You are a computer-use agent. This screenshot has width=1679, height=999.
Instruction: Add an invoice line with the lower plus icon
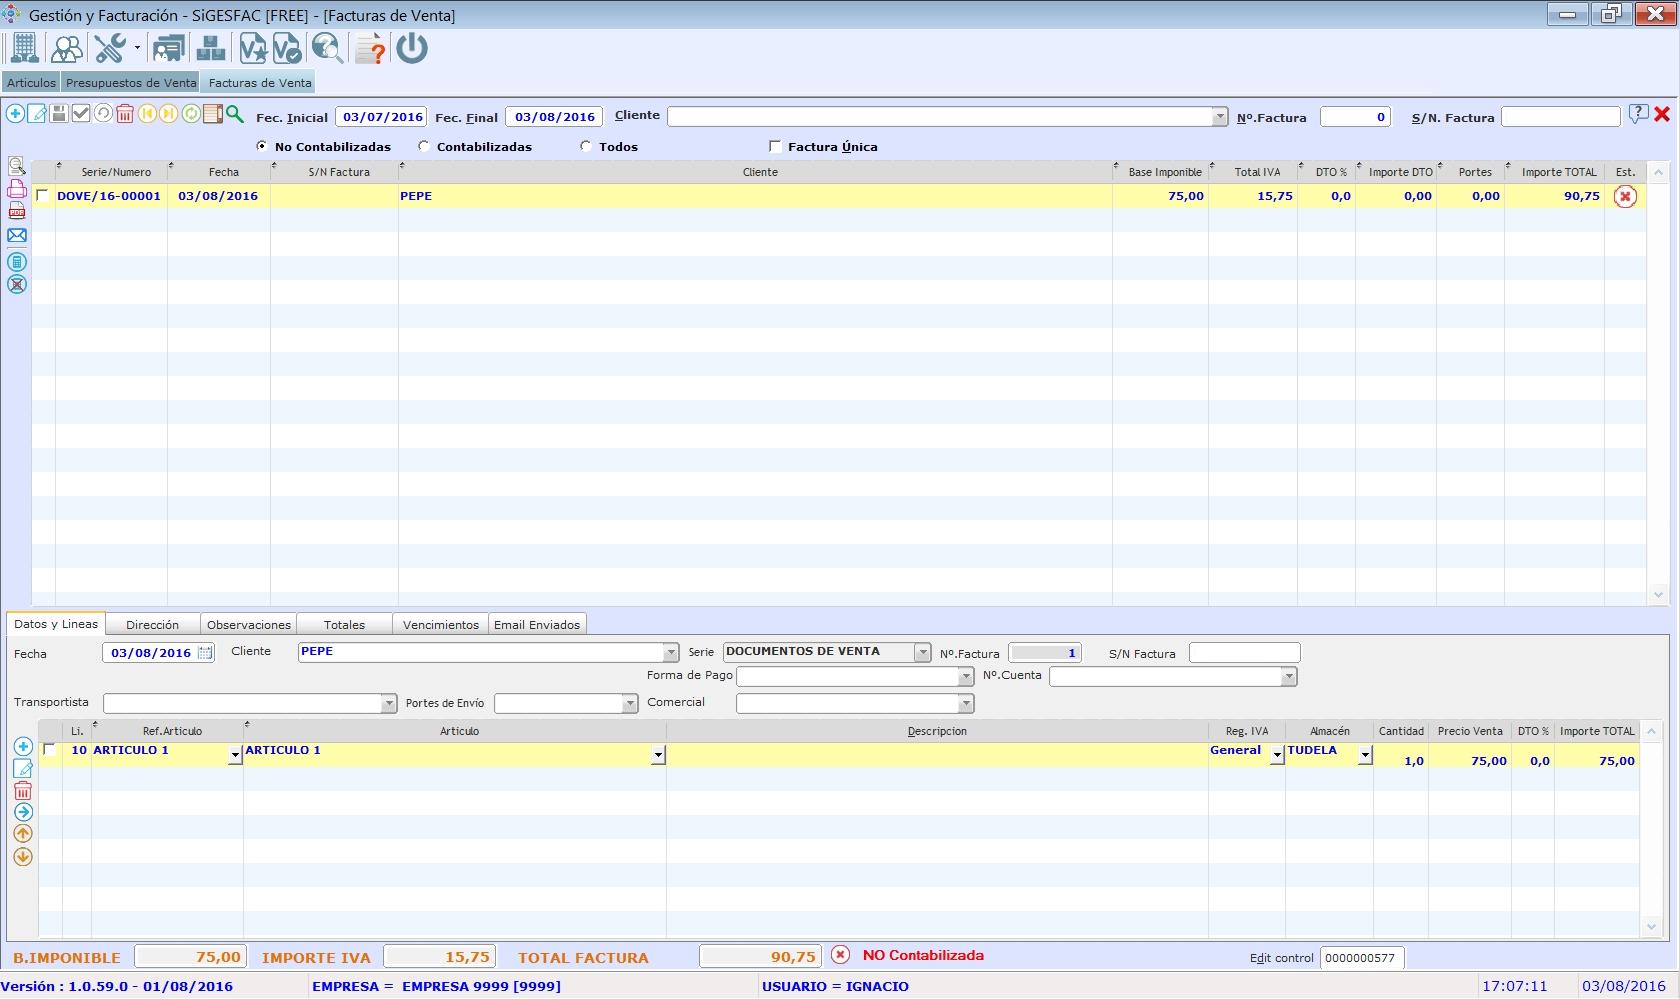[x=23, y=746]
